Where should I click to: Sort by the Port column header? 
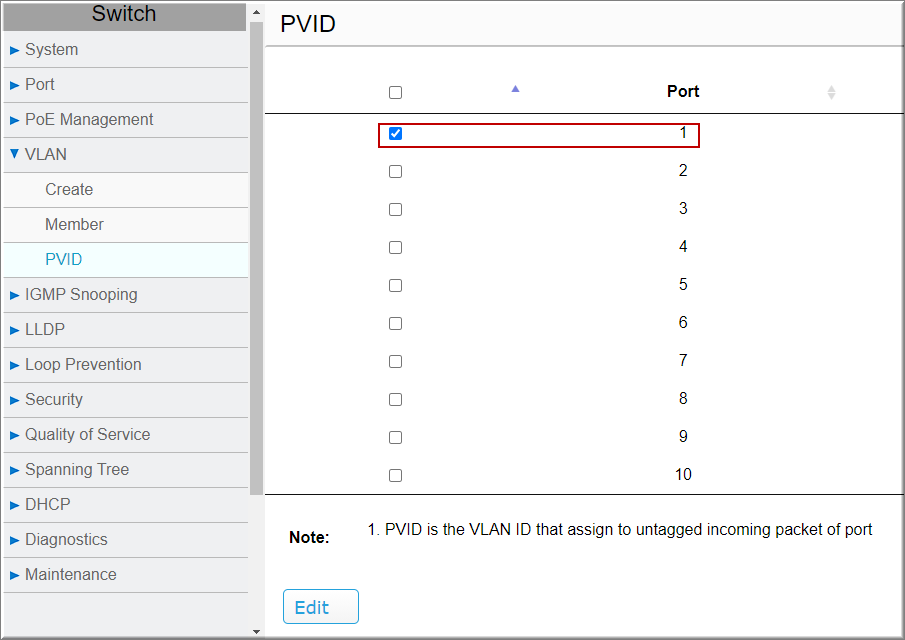683,91
